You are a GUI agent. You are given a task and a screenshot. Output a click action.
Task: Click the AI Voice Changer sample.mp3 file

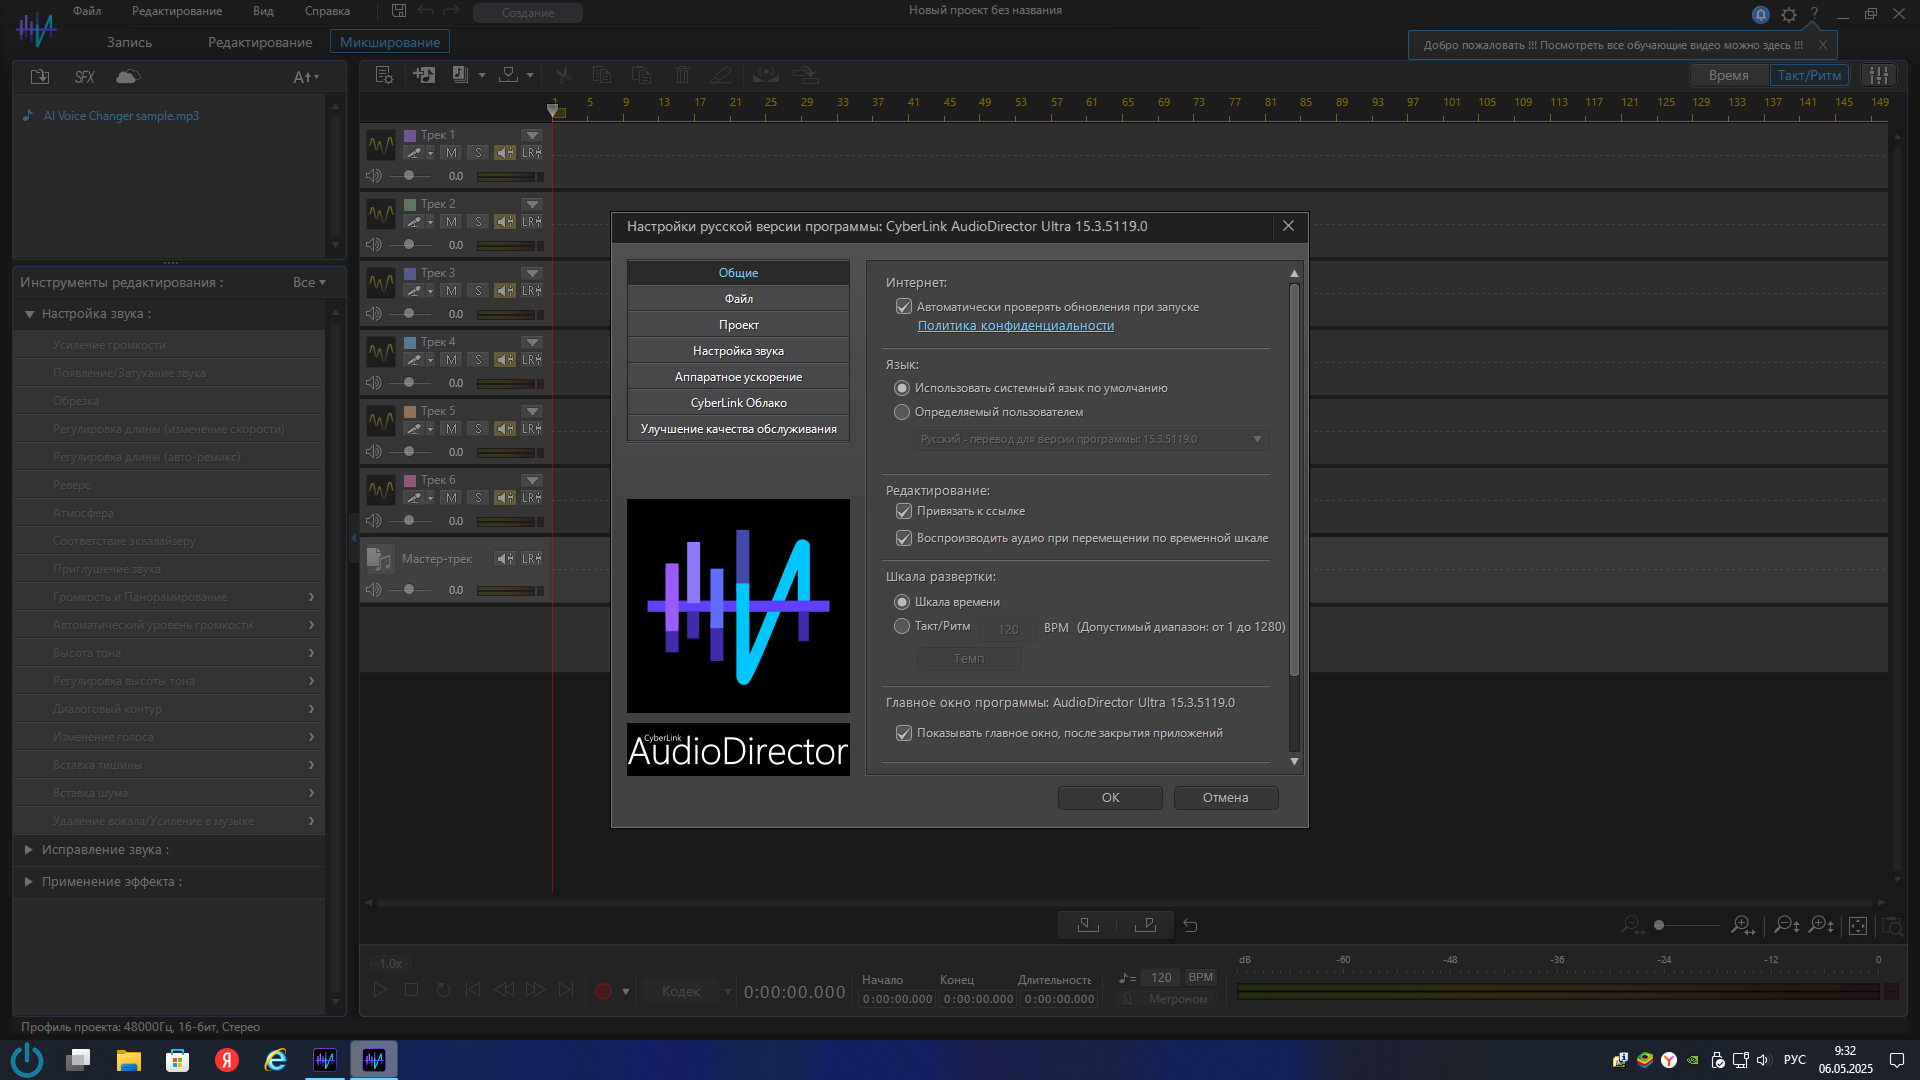point(121,116)
